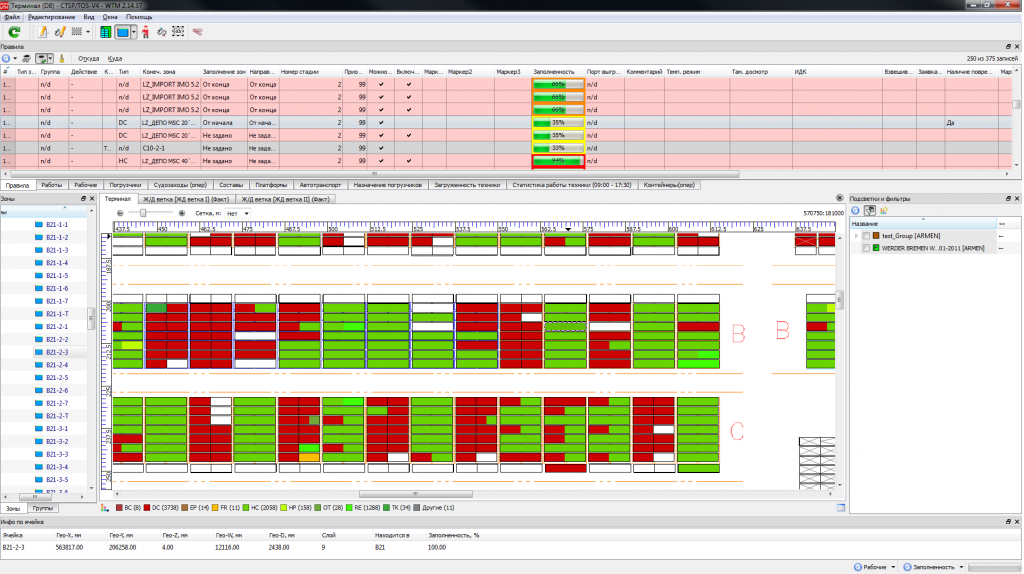Image resolution: width=1024 pixels, height=574 pixels.
Task: Sort by the Заполненность column header
Action: [557, 72]
